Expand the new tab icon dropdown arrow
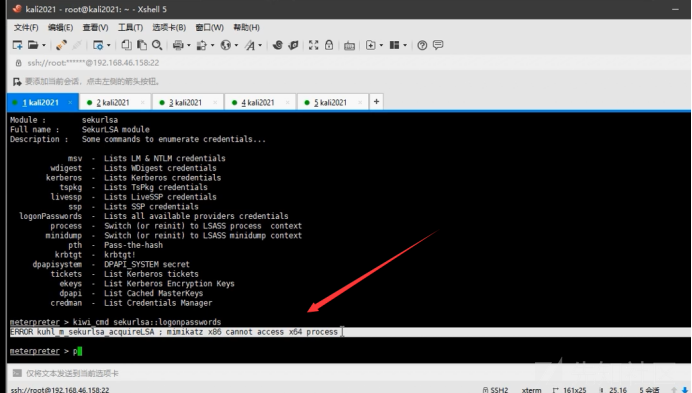Viewport: 692px width, 393px height. [x=381, y=45]
